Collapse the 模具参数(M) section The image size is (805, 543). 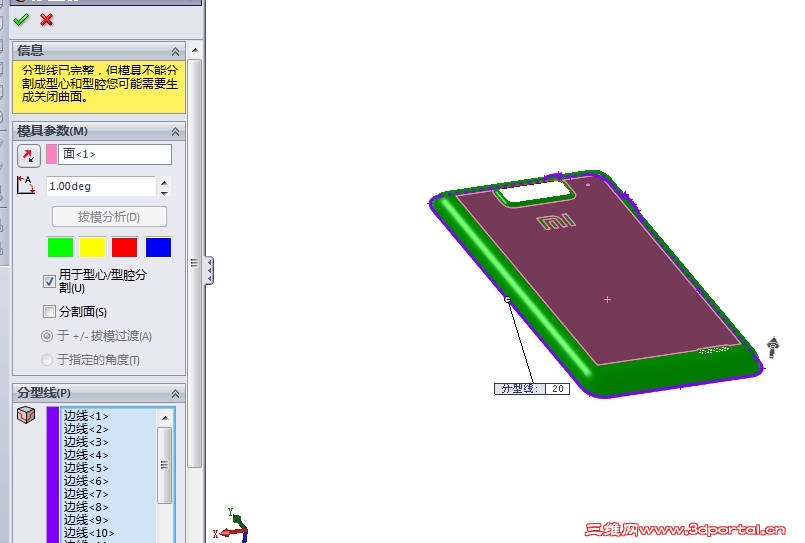[175, 132]
